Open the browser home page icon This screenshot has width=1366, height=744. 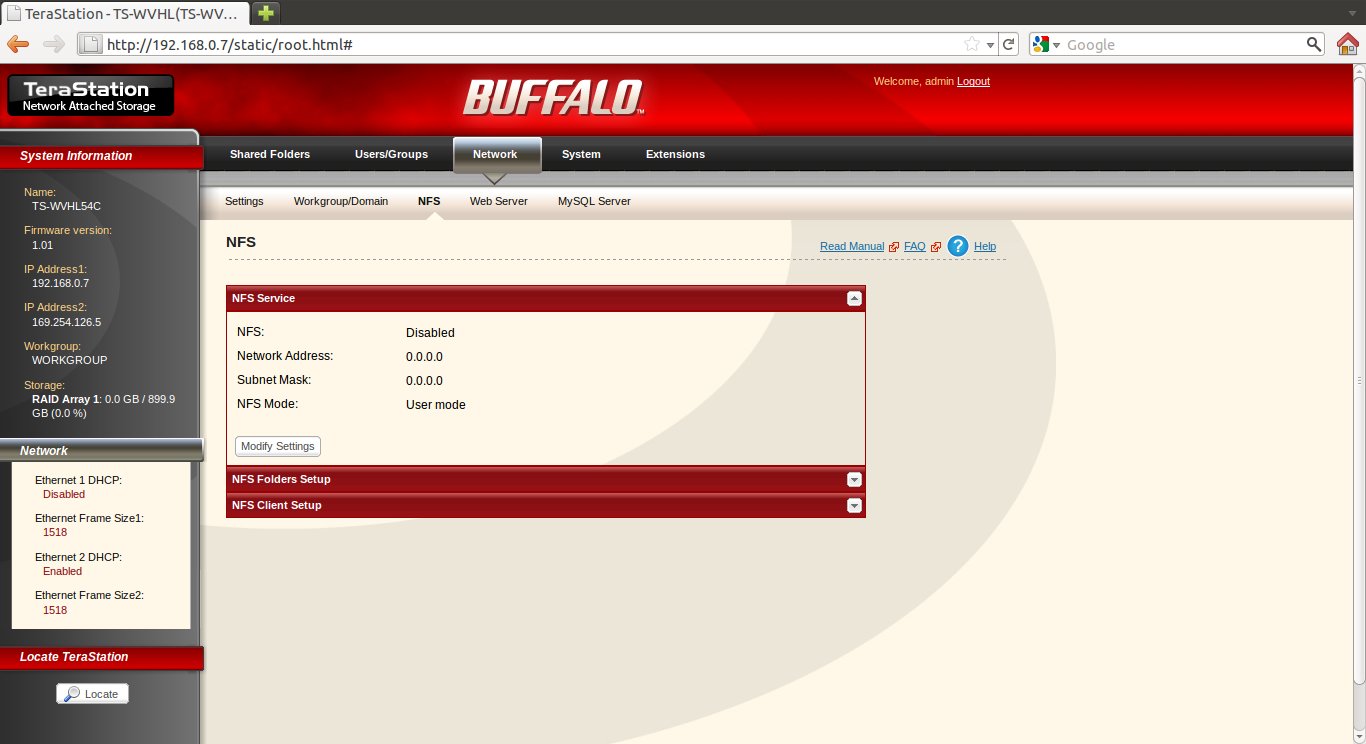pyautogui.click(x=1348, y=44)
